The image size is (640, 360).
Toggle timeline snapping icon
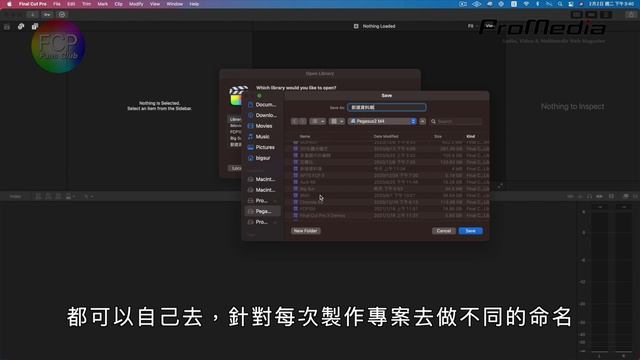tap(599, 197)
